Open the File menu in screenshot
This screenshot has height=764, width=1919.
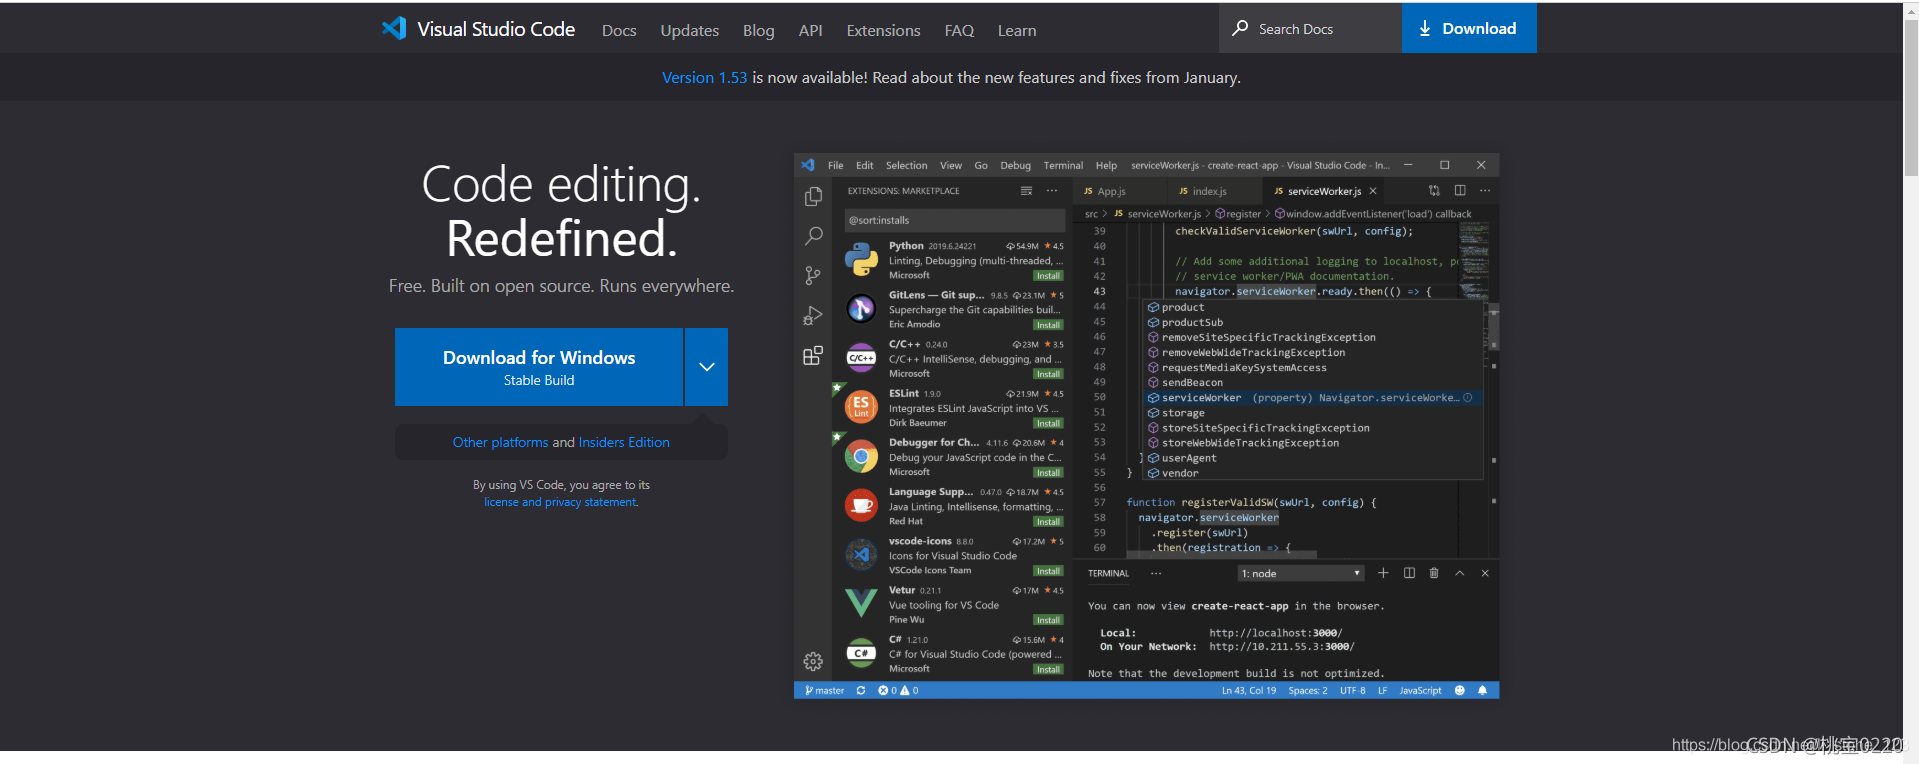click(x=836, y=166)
